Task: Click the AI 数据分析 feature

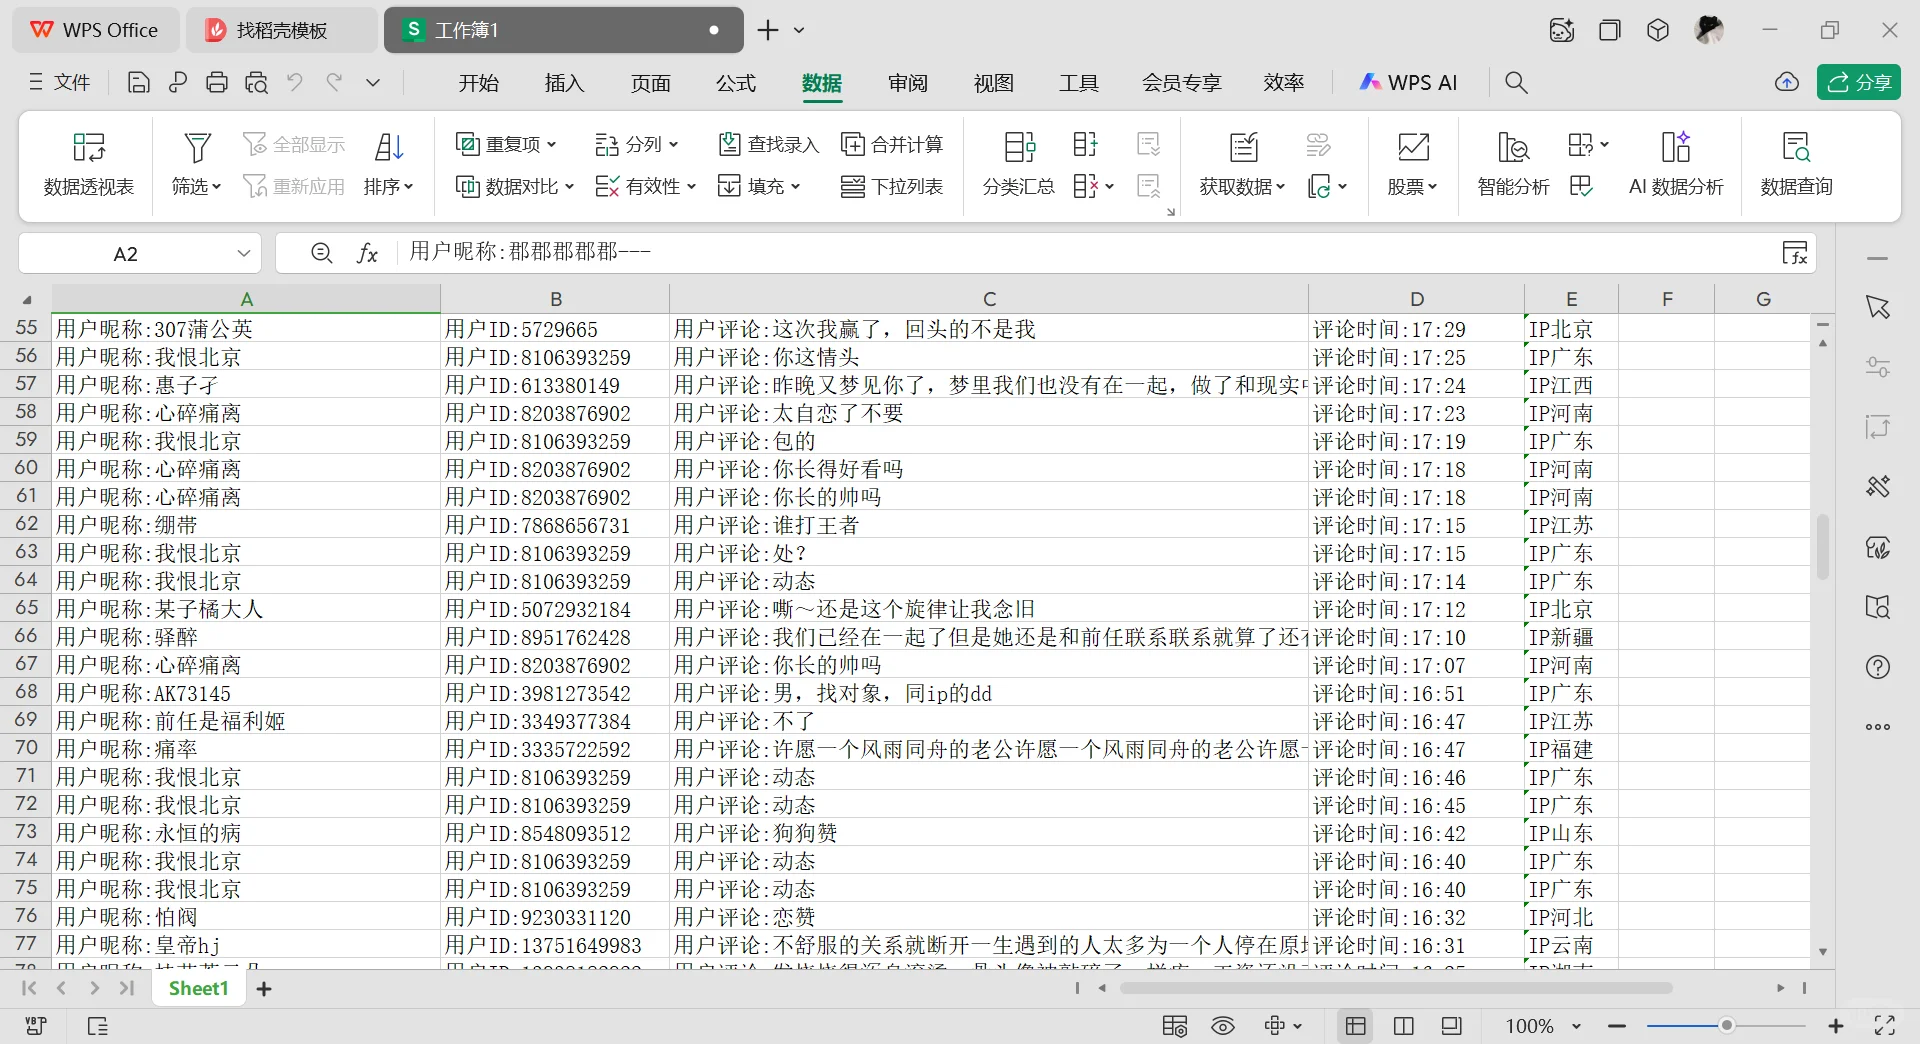Action: 1676,165
